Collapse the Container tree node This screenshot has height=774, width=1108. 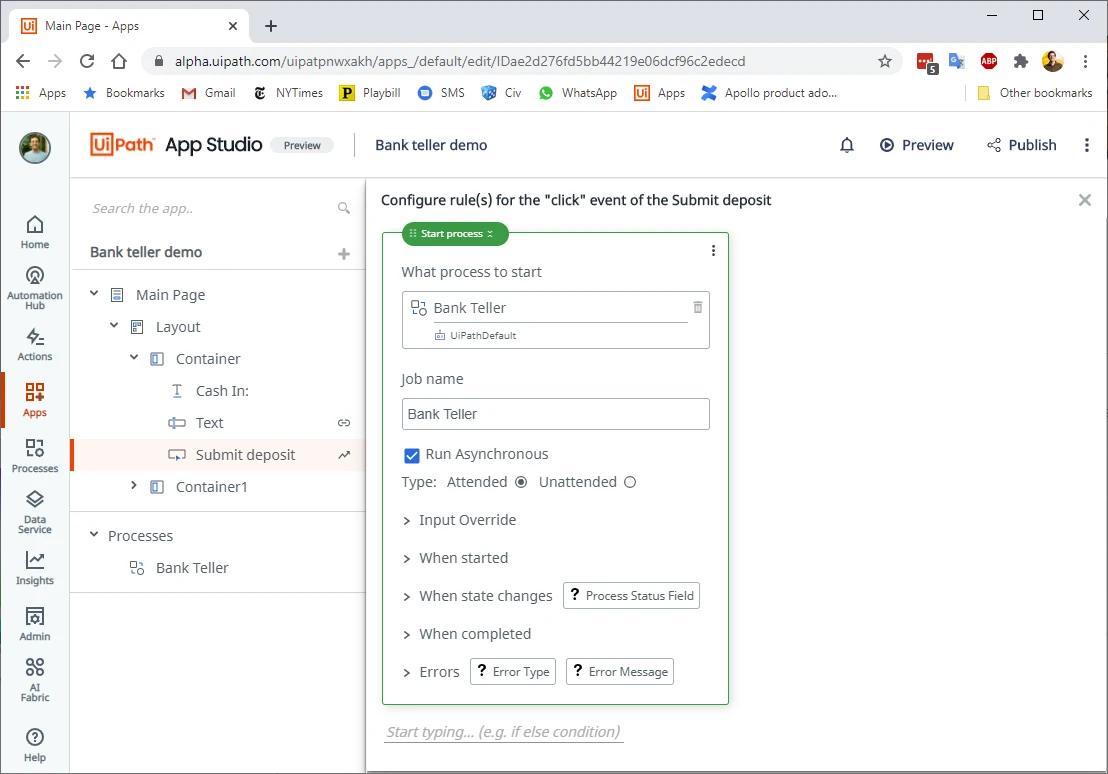134,357
